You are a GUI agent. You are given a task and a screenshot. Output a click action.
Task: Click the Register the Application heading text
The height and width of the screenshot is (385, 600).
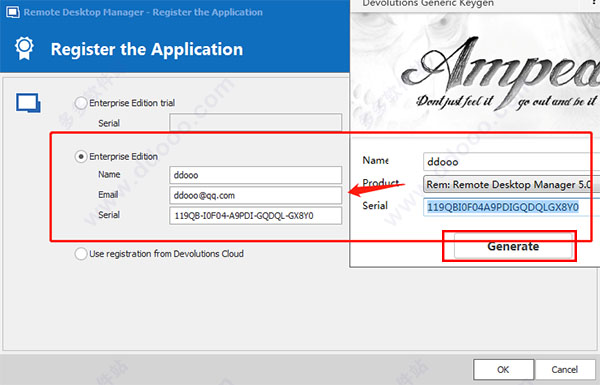point(147,49)
